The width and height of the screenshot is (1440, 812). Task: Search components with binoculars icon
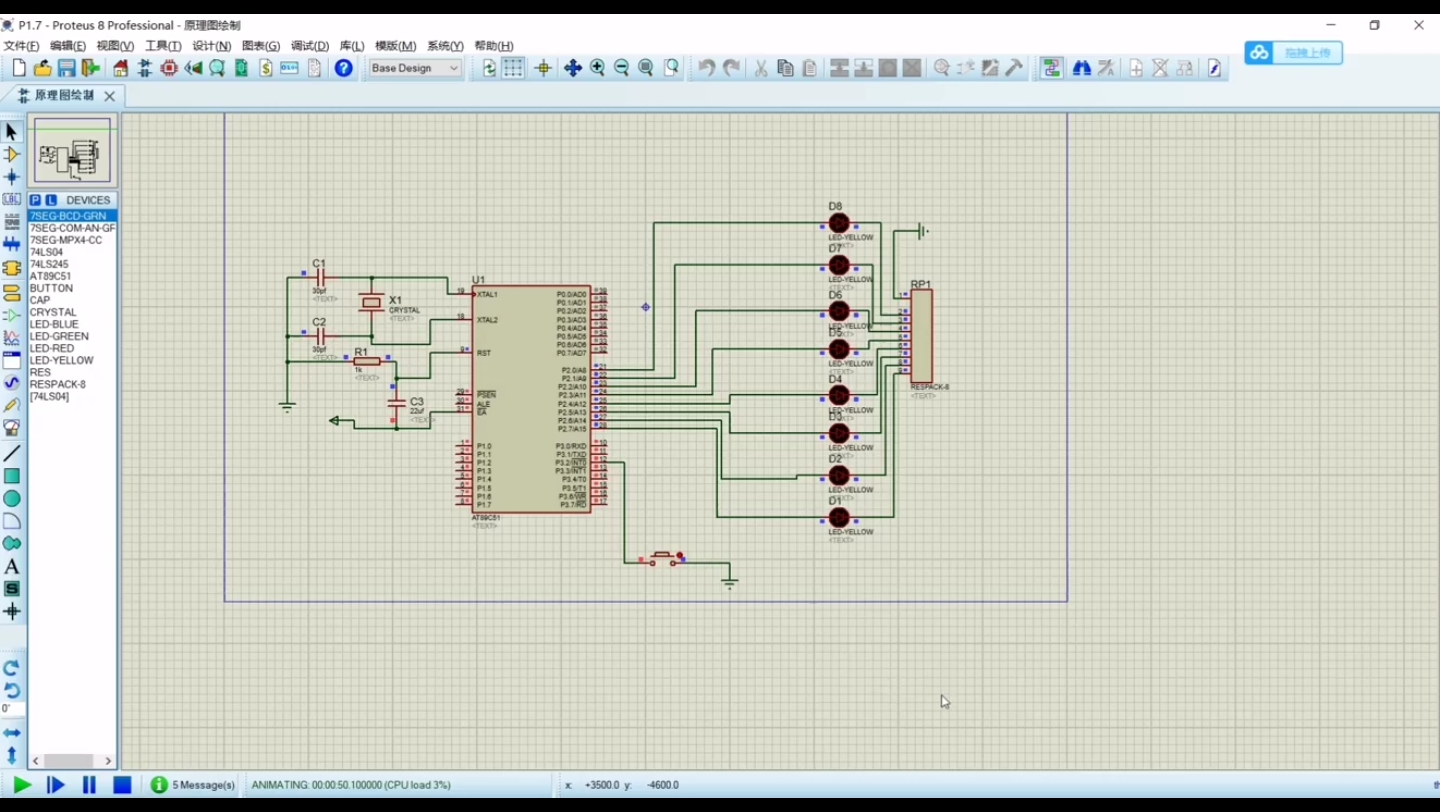1081,68
